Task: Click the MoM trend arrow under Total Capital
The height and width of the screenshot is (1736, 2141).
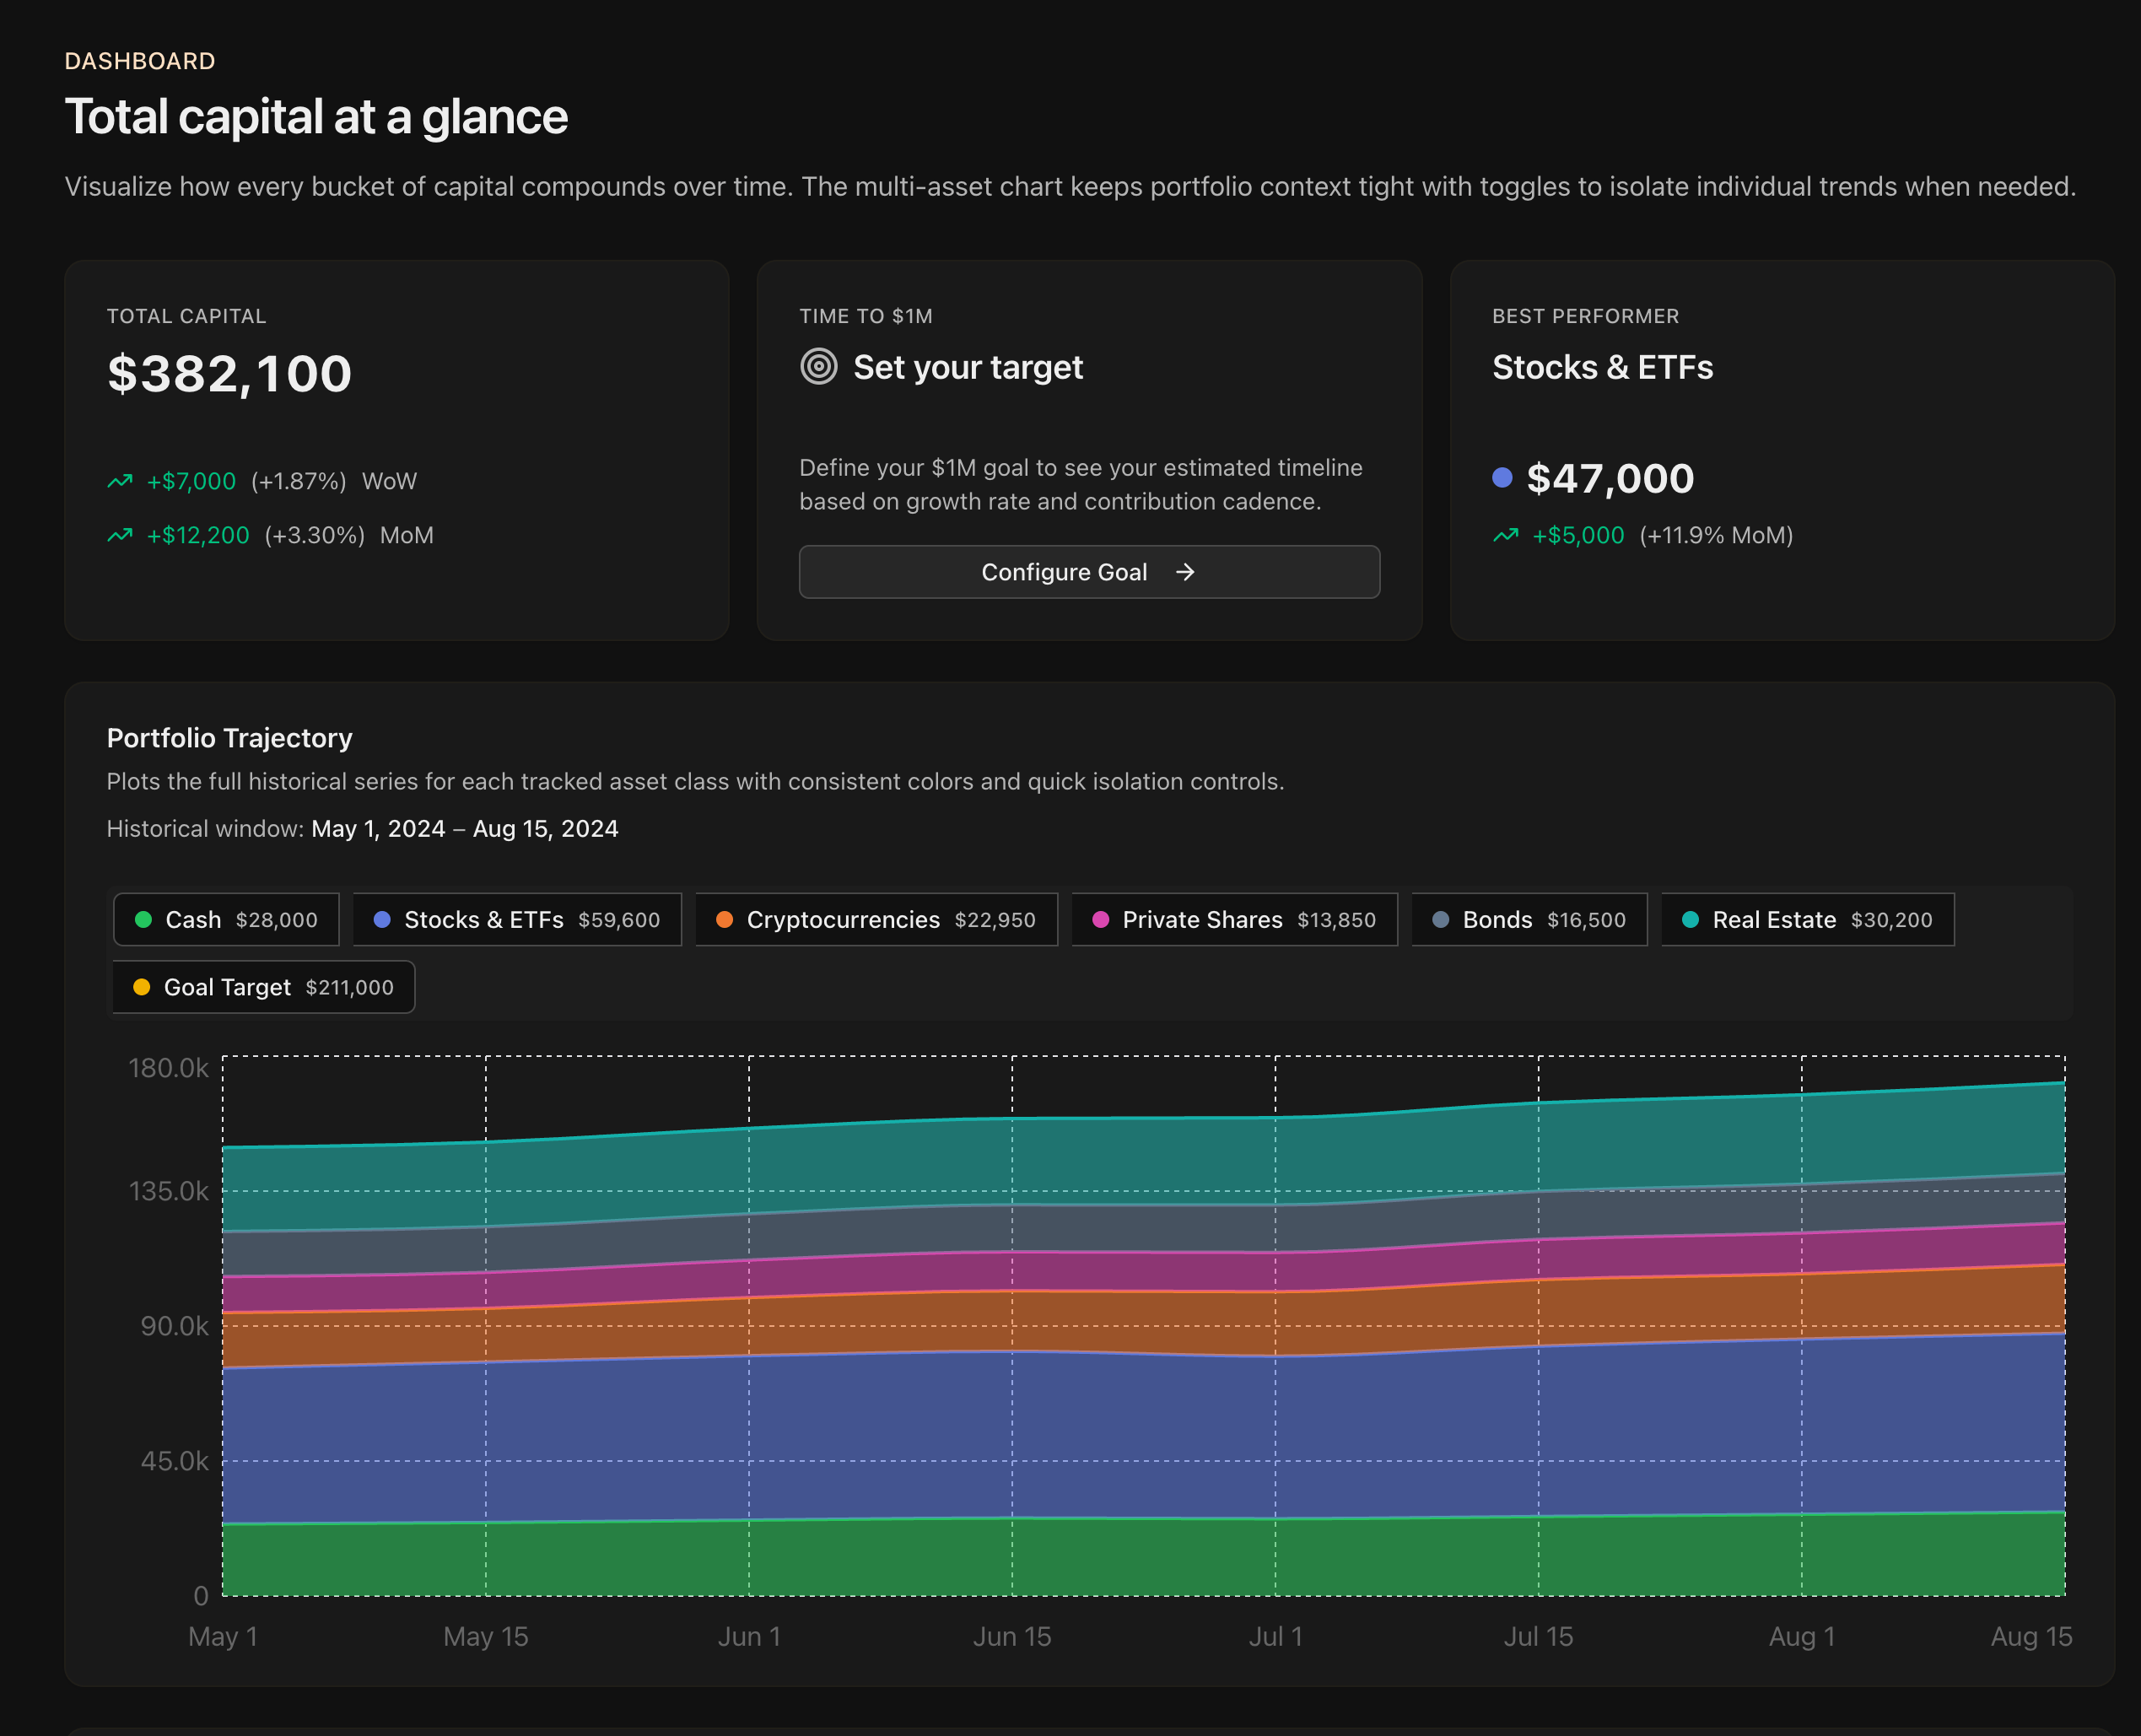Action: tap(120, 535)
